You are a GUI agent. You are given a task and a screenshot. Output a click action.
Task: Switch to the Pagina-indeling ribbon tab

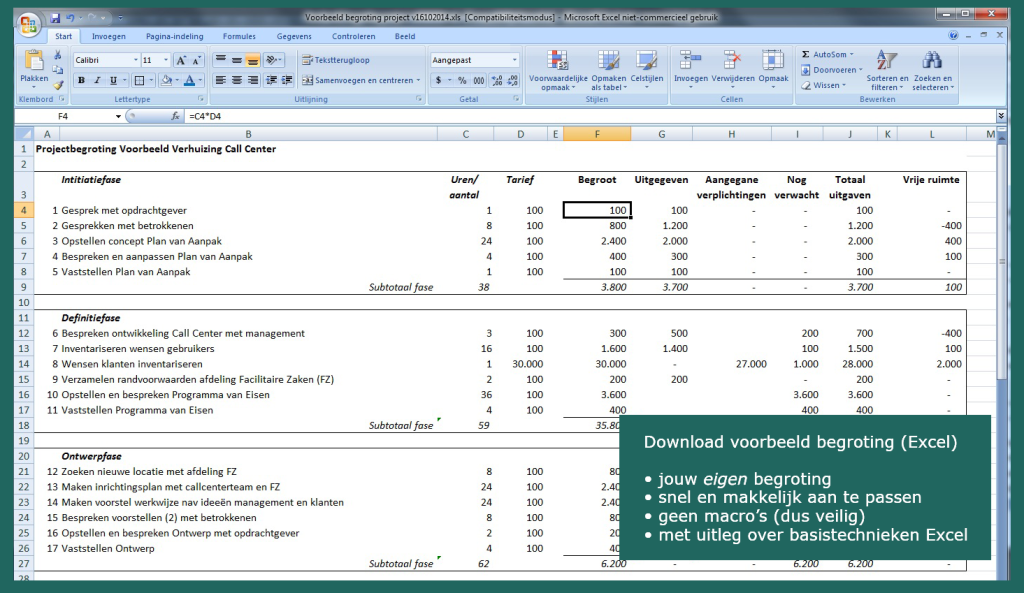pyautogui.click(x=174, y=37)
